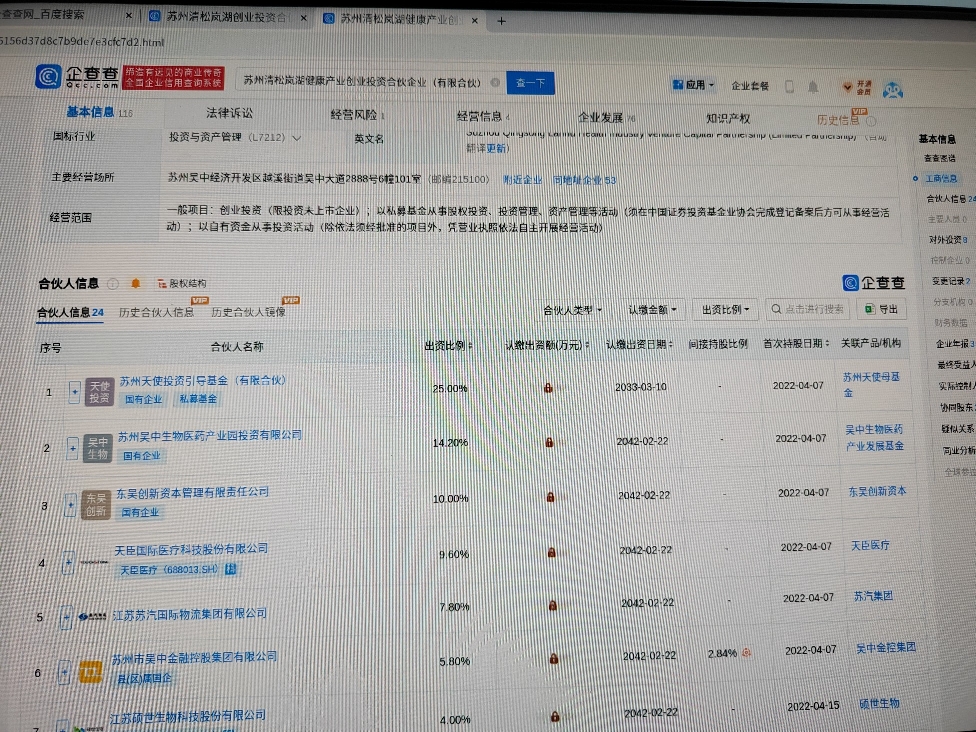Click lock icon in 10.00% row
This screenshot has width=976, height=732.
pos(550,497)
